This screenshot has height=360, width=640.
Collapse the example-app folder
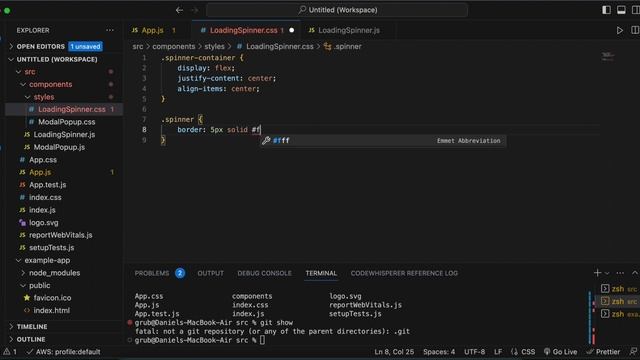tap(47, 260)
